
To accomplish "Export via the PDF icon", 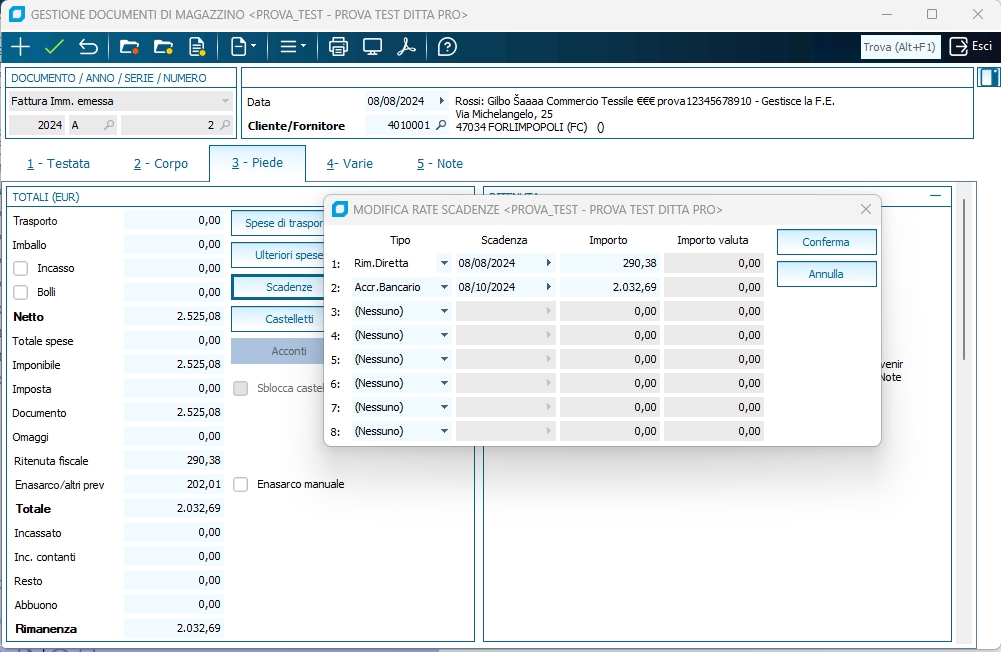I will pyautogui.click(x=406, y=47).
